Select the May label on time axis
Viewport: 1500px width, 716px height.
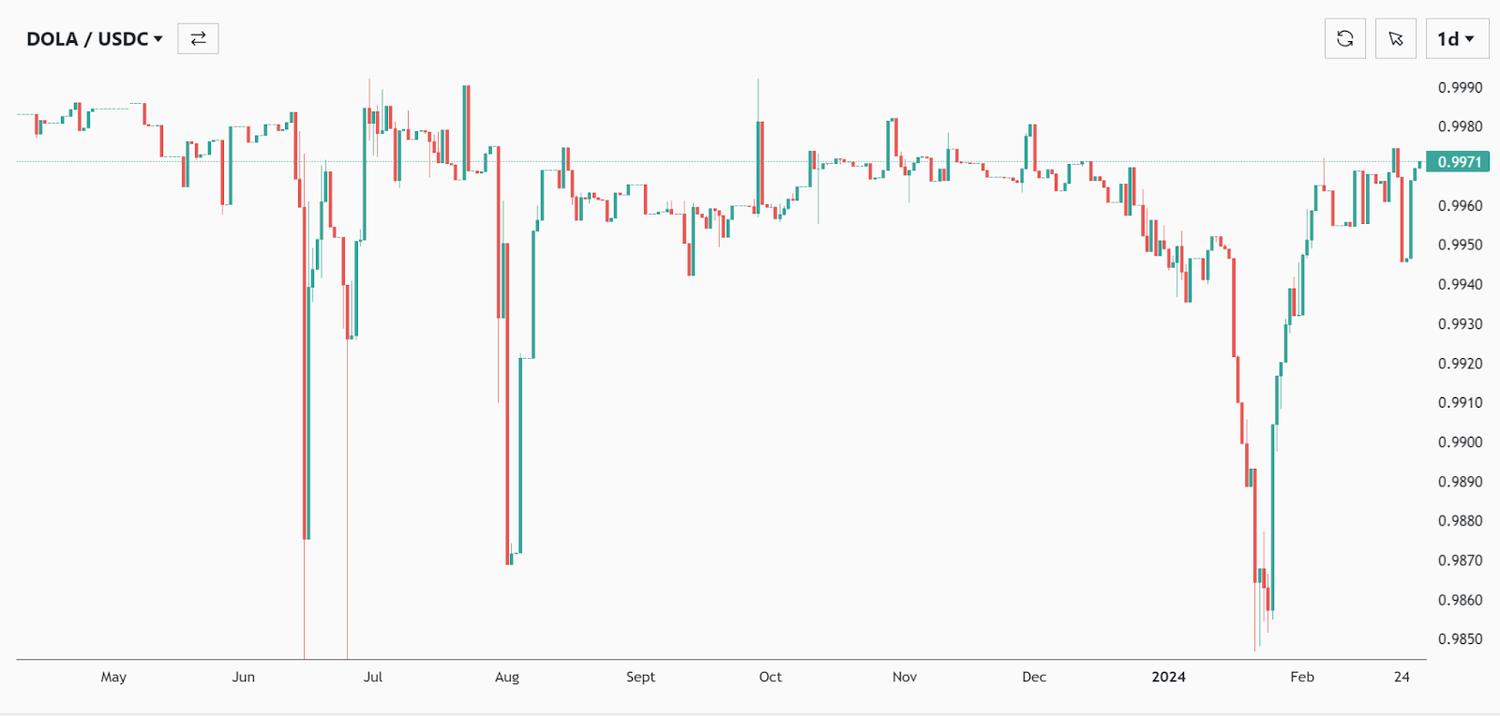tap(114, 677)
